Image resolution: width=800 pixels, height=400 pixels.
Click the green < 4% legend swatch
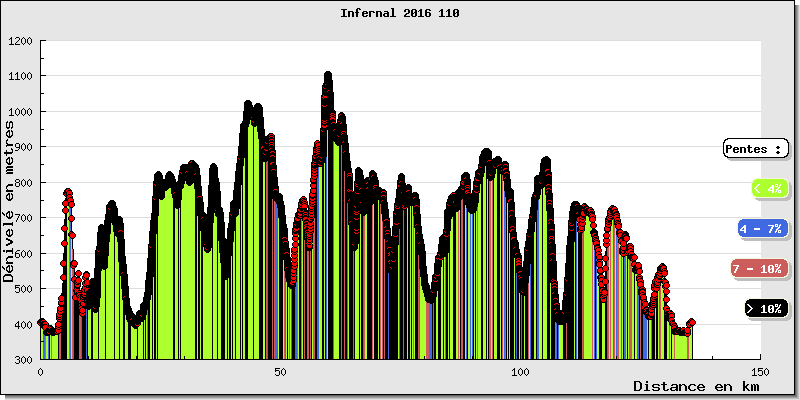(x=767, y=188)
